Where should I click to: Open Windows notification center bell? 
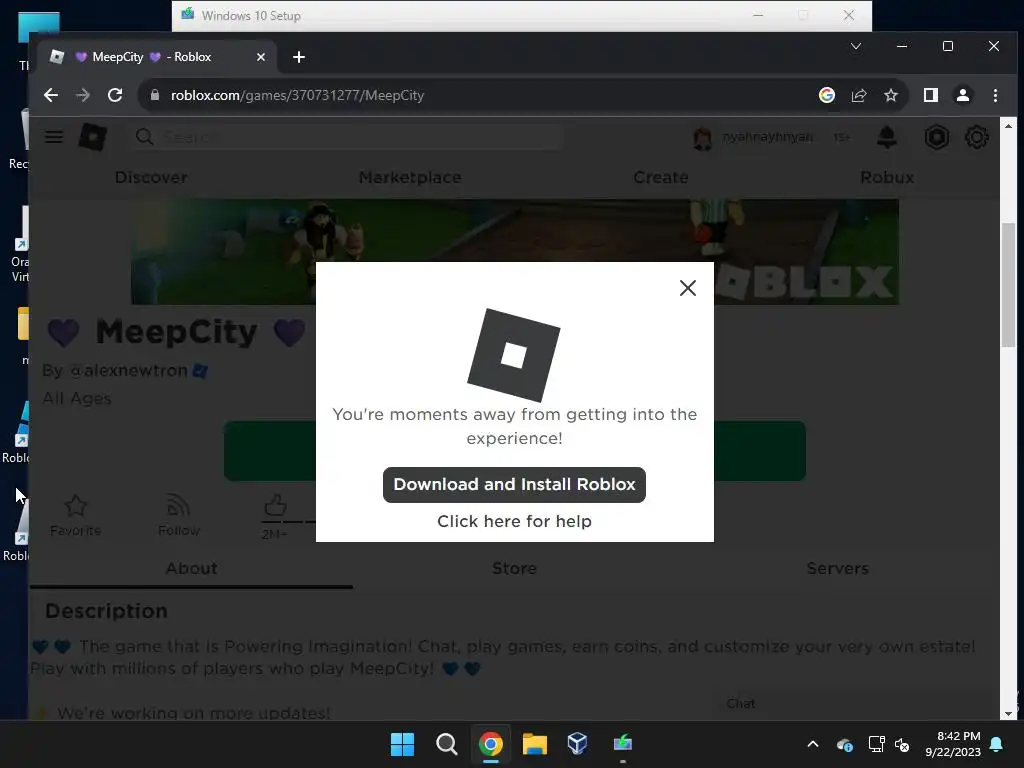996,744
